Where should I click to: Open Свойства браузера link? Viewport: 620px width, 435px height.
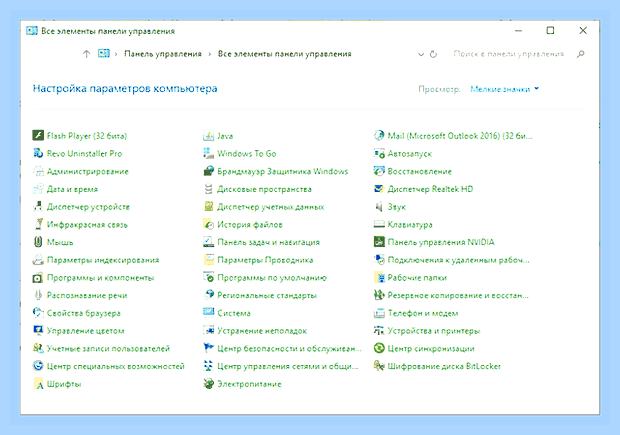pyautogui.click(x=83, y=313)
